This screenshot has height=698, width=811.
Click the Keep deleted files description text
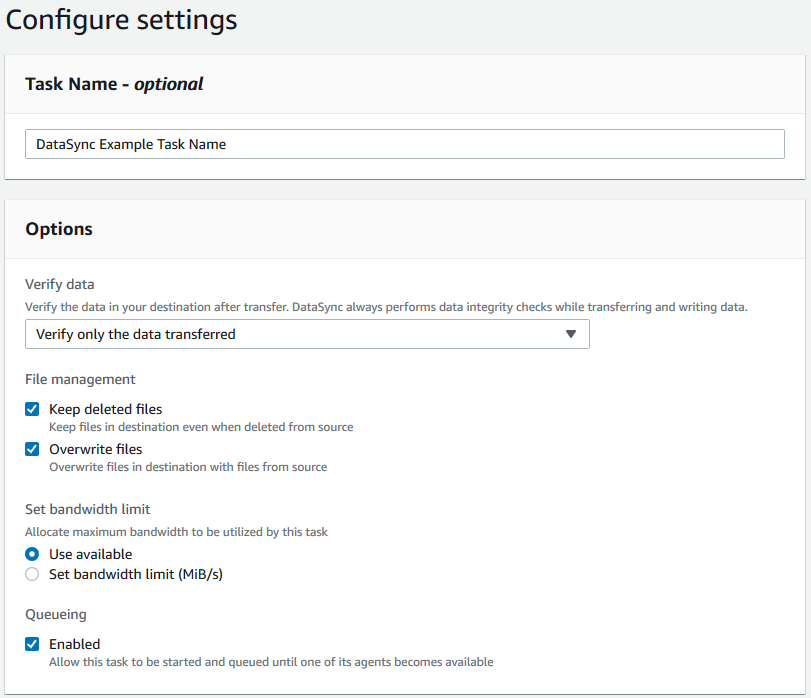tap(200, 427)
